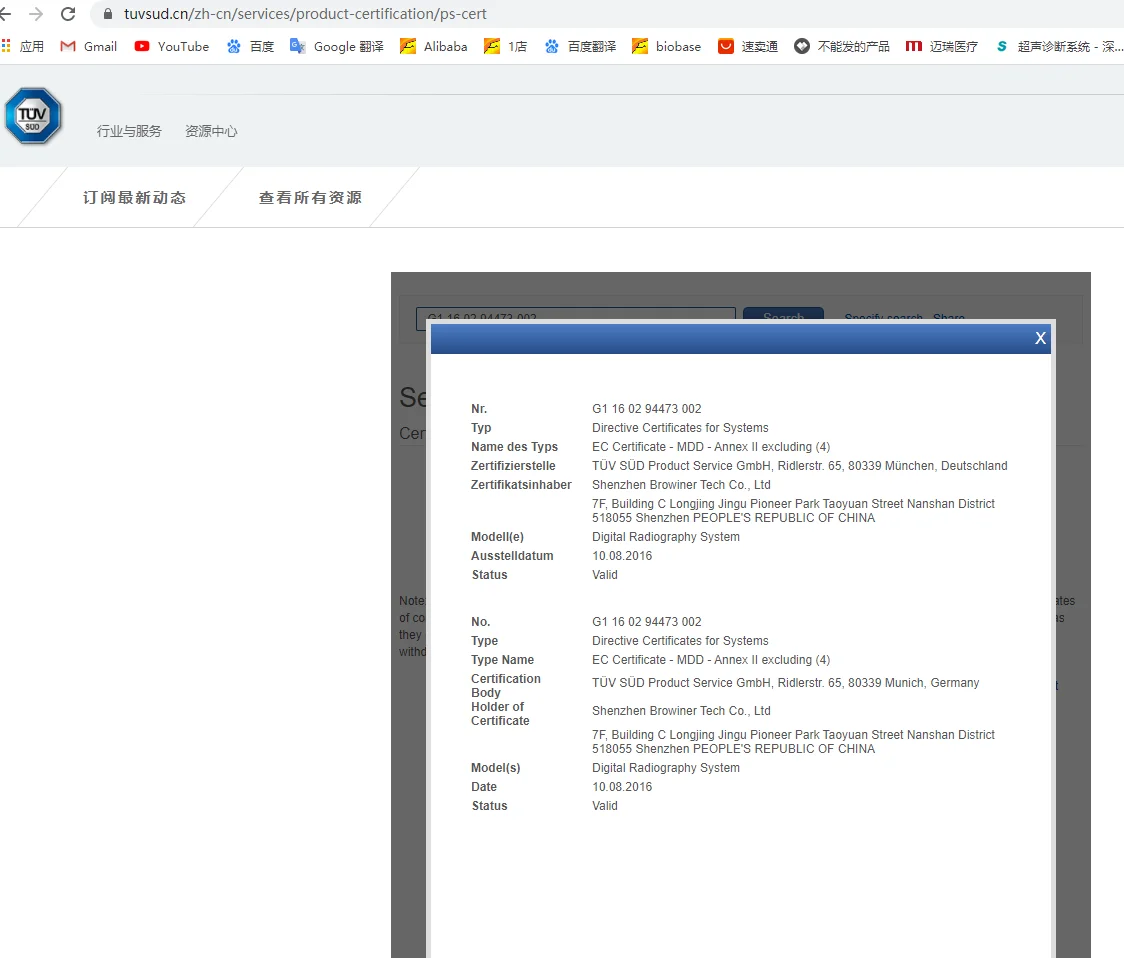
Task: Click the Certification Body label
Action: tap(506, 686)
